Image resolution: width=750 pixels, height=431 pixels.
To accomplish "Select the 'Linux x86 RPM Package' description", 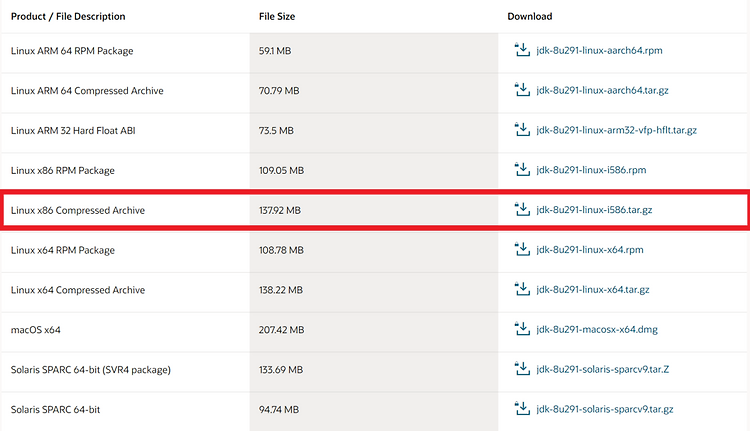I will 63,171.
